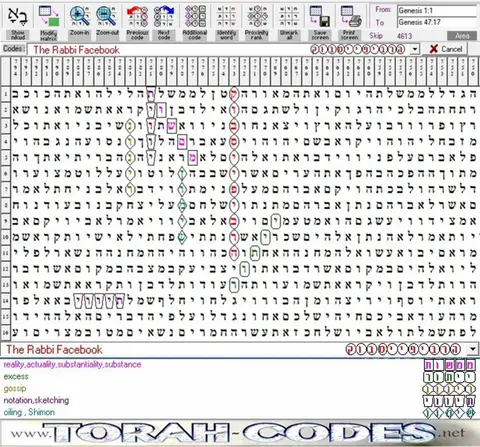The width and height of the screenshot is (480, 447).
Task: Select the oiling, Shimon term
Action: pos(29,412)
